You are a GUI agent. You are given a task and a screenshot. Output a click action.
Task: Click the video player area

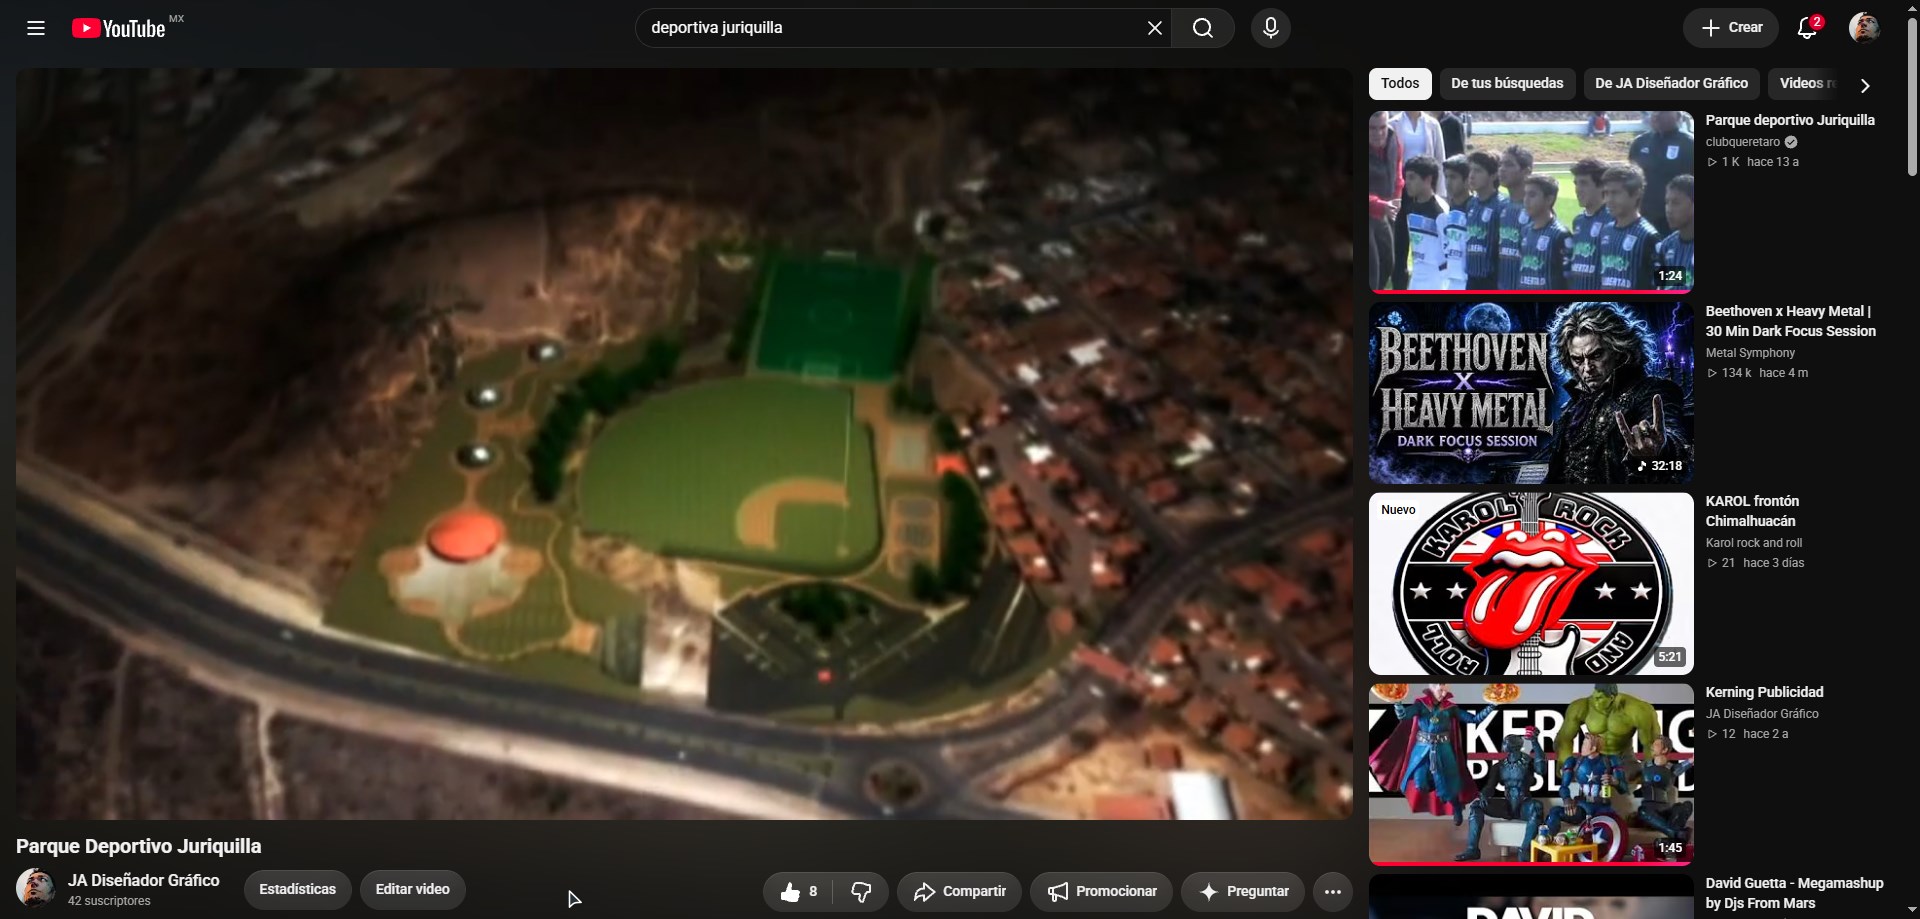684,444
